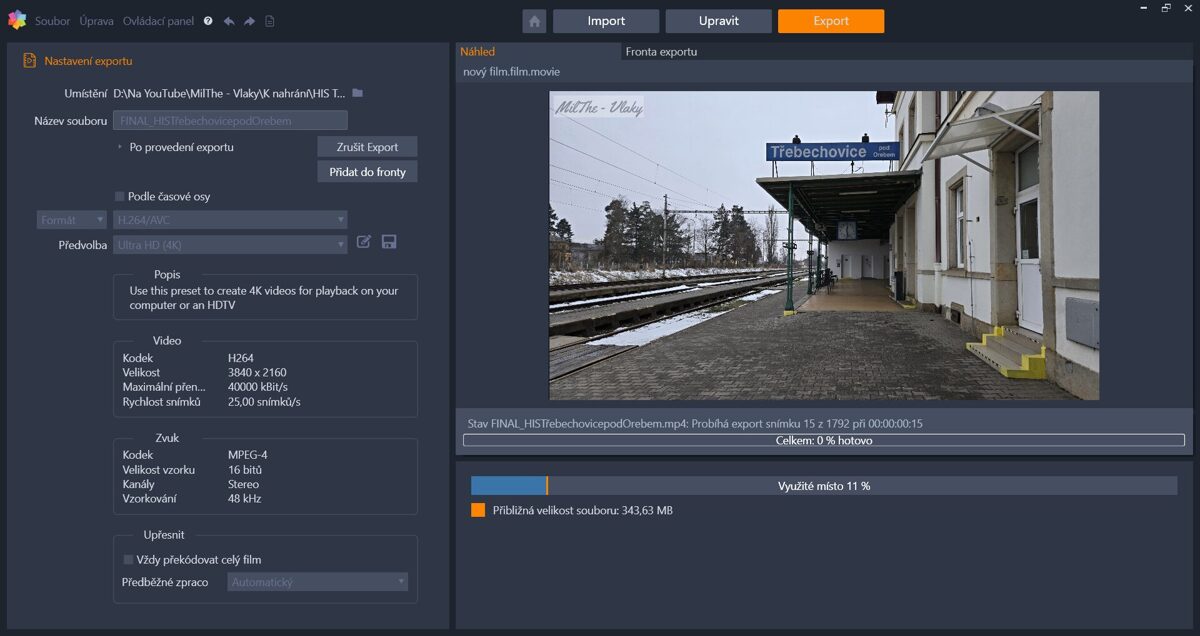Enable the Podle časové osy checkbox

[120, 197]
